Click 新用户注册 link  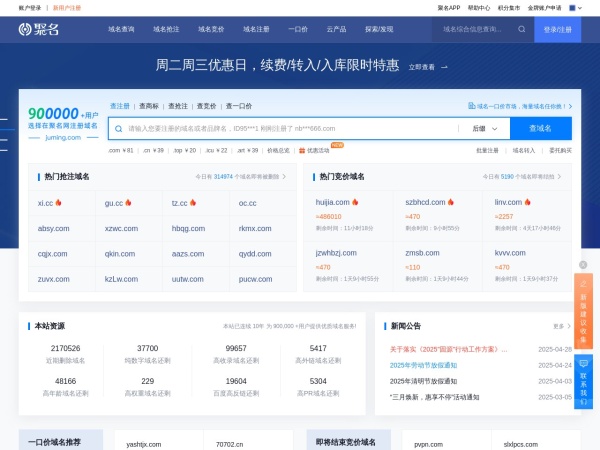coord(67,8)
